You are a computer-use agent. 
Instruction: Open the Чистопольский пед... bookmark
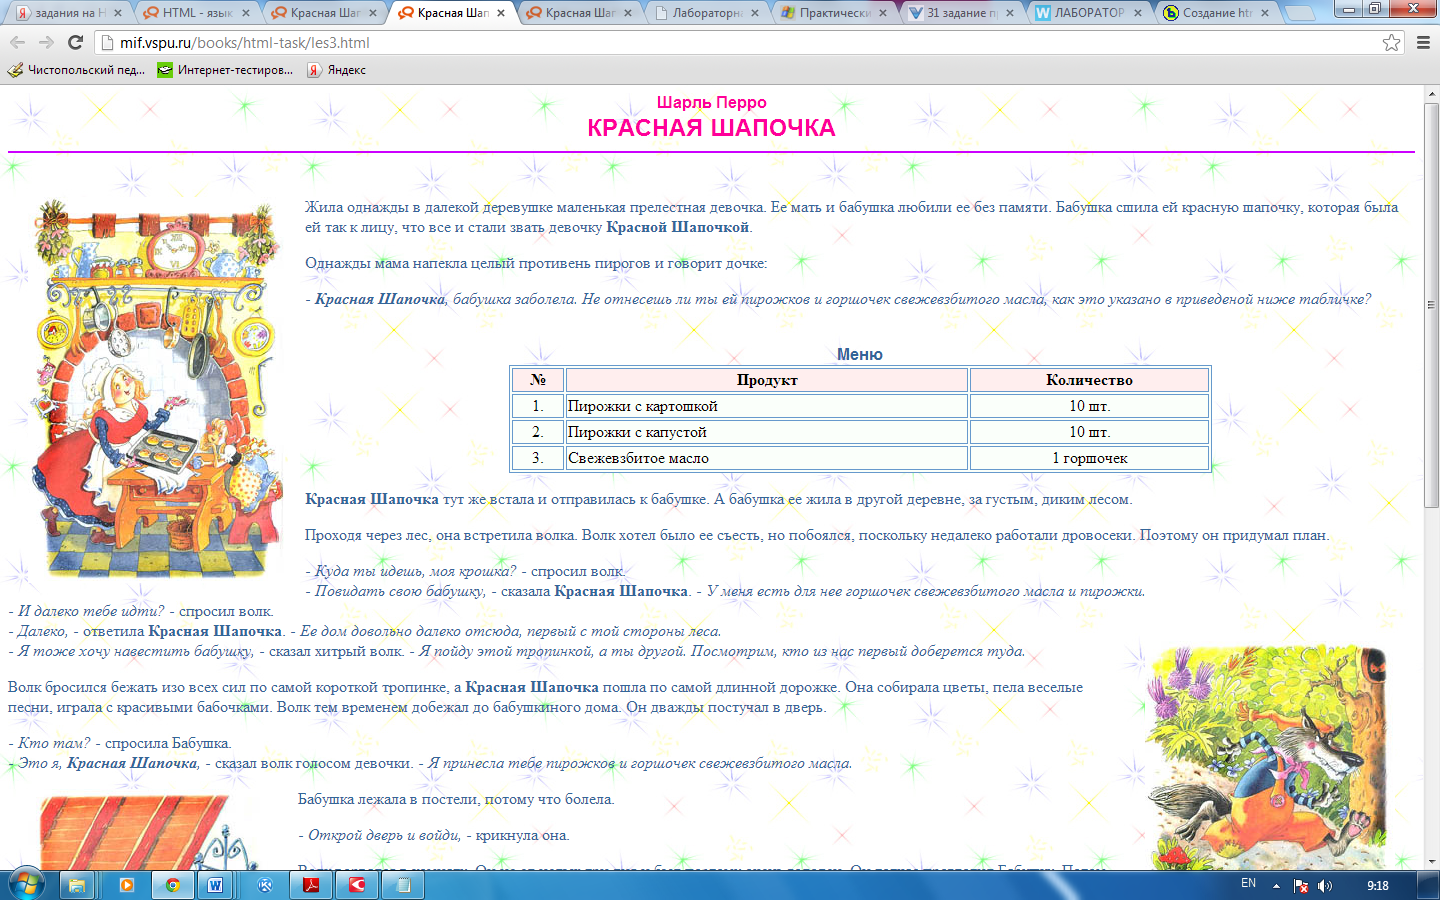point(76,70)
